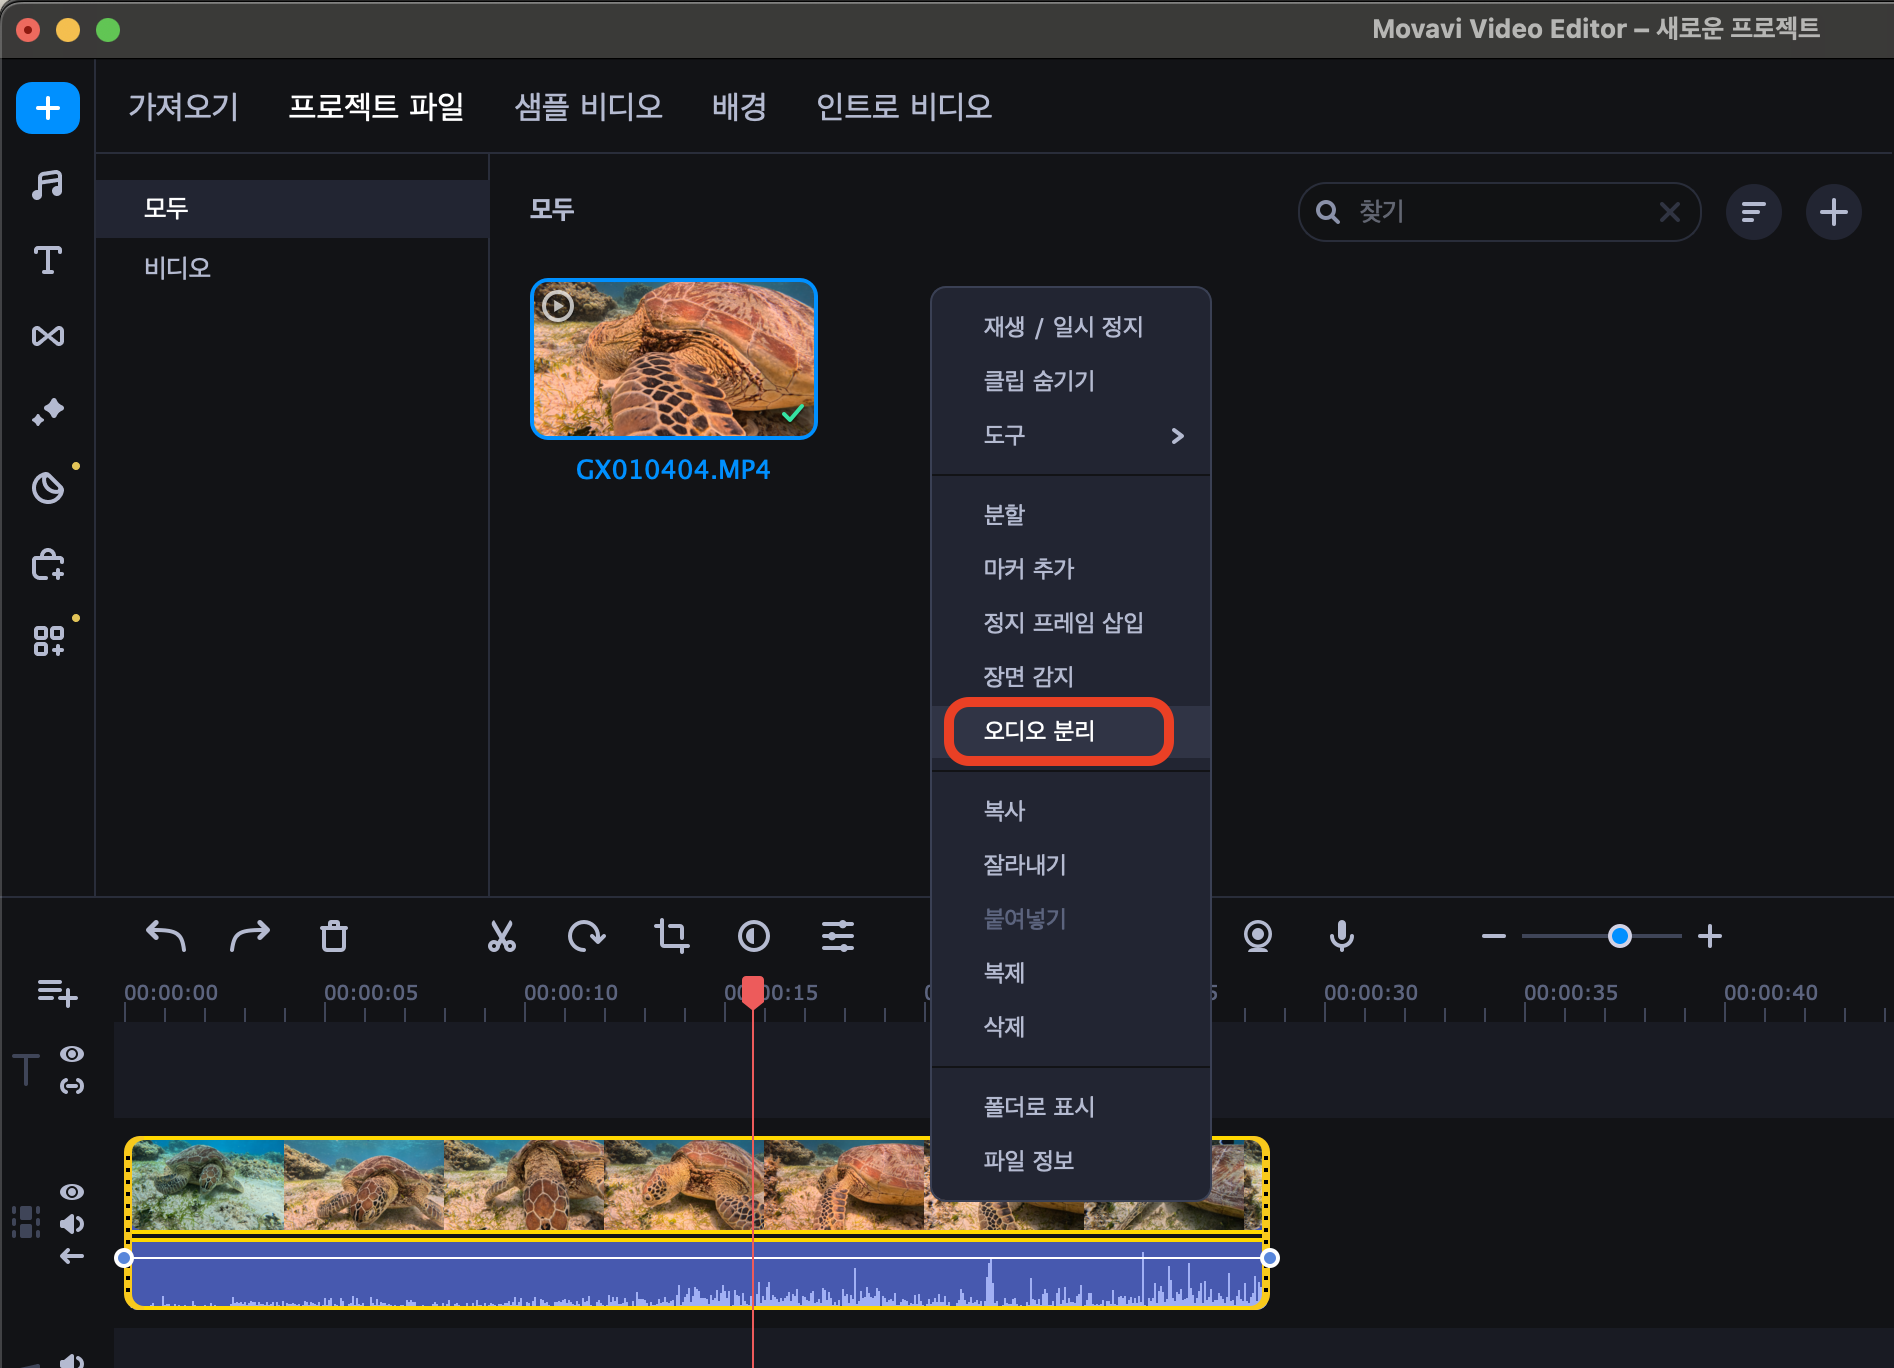
Task: Select the crop tool icon
Action: coord(671,936)
